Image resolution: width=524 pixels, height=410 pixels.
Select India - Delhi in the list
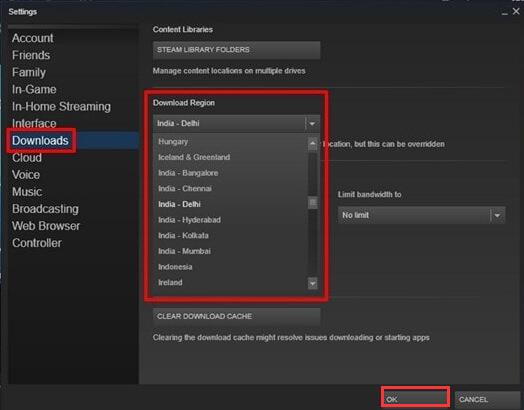click(230, 204)
